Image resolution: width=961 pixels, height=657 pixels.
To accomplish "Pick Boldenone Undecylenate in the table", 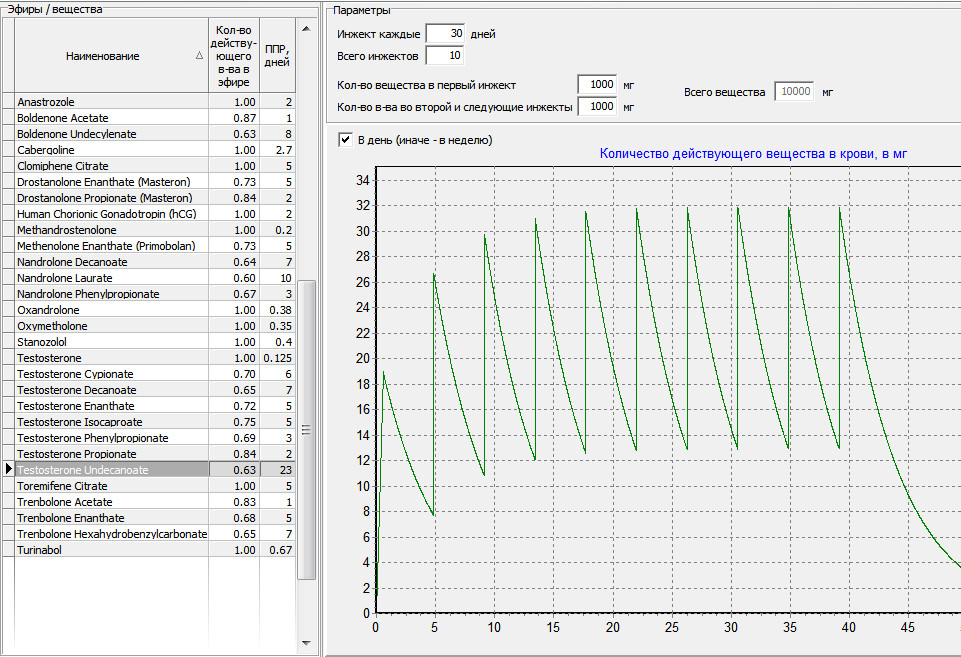I will [x=110, y=134].
